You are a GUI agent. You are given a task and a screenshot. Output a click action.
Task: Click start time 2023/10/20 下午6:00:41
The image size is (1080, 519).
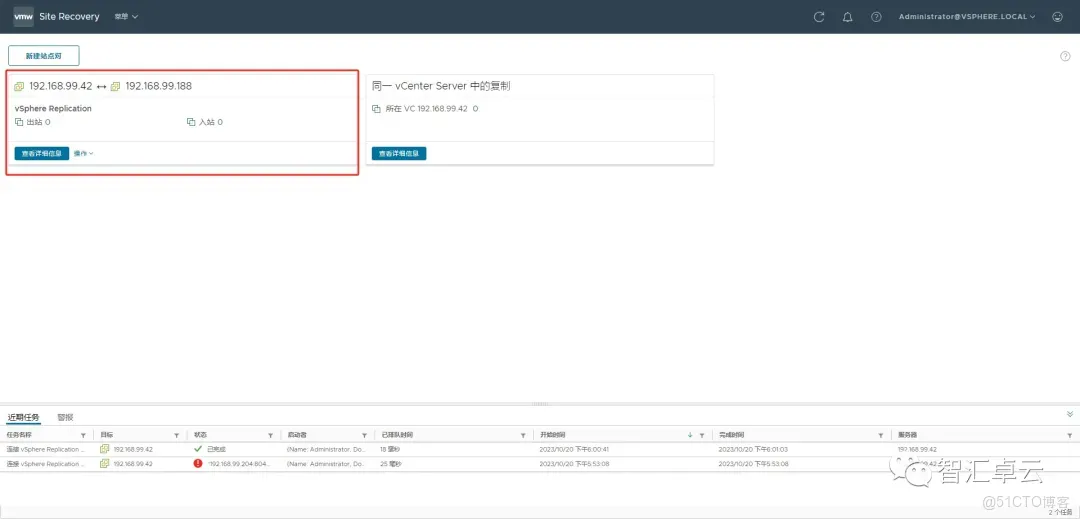(x=575, y=449)
